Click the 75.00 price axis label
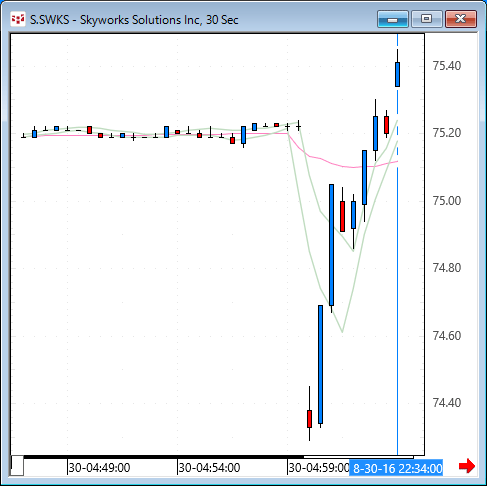 coord(447,201)
